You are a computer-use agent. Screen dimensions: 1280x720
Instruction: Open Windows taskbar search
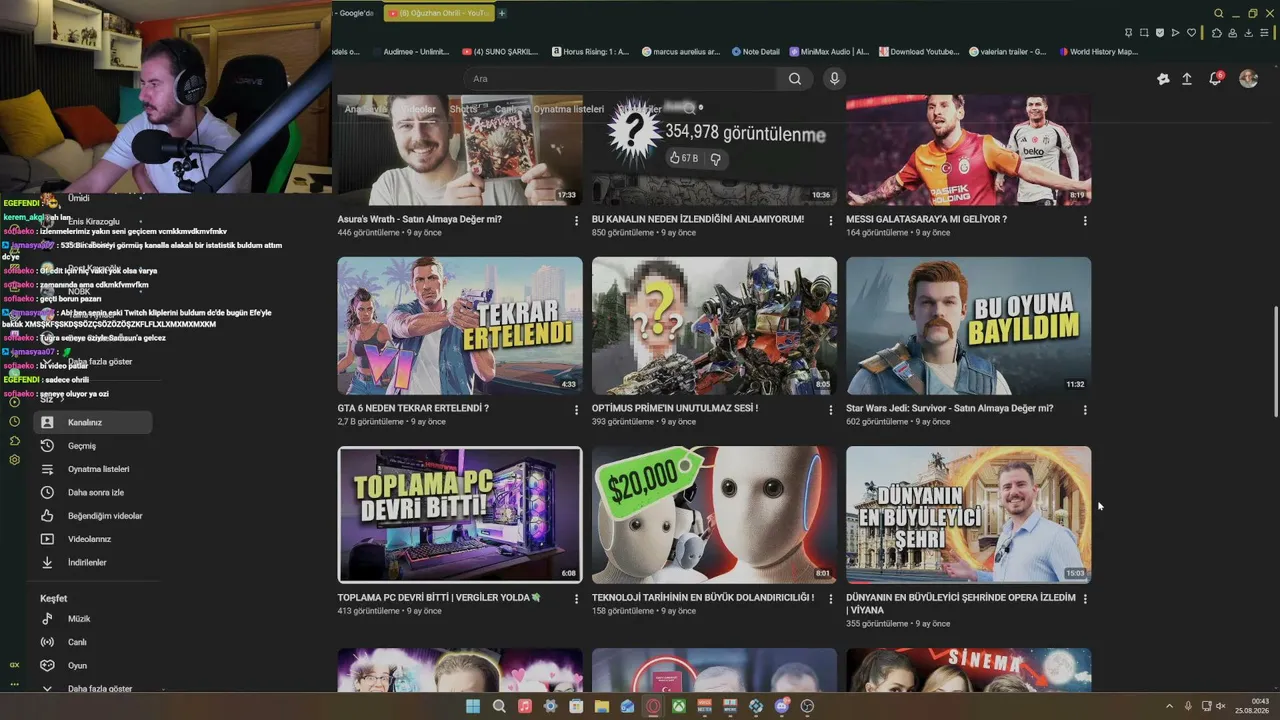click(x=499, y=706)
